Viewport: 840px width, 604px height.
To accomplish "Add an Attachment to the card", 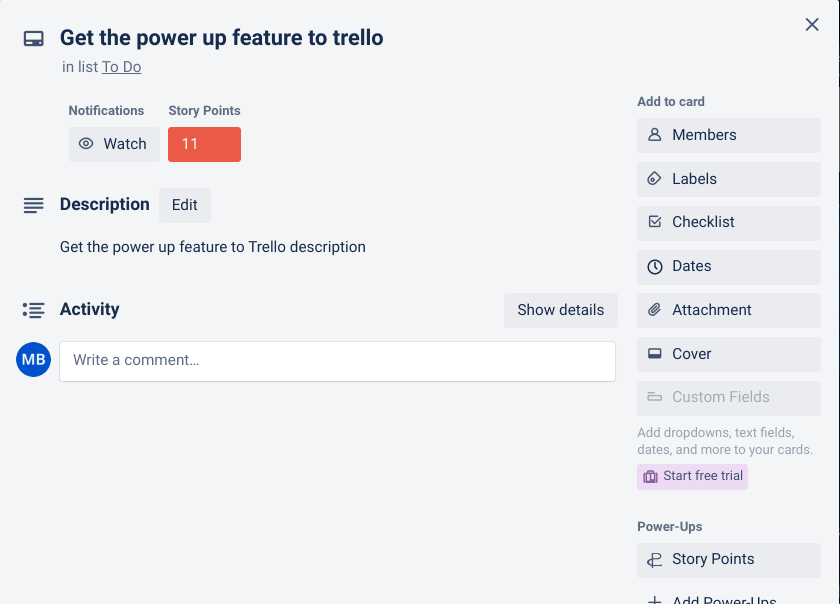I will point(729,310).
